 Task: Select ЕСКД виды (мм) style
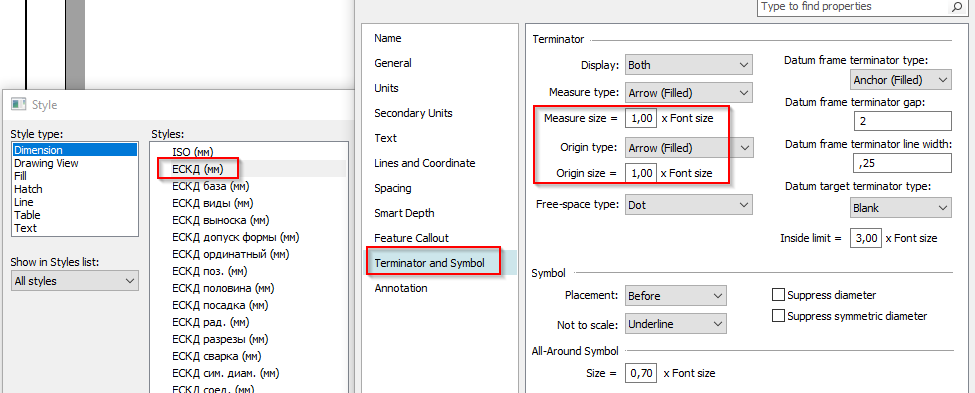click(213, 203)
